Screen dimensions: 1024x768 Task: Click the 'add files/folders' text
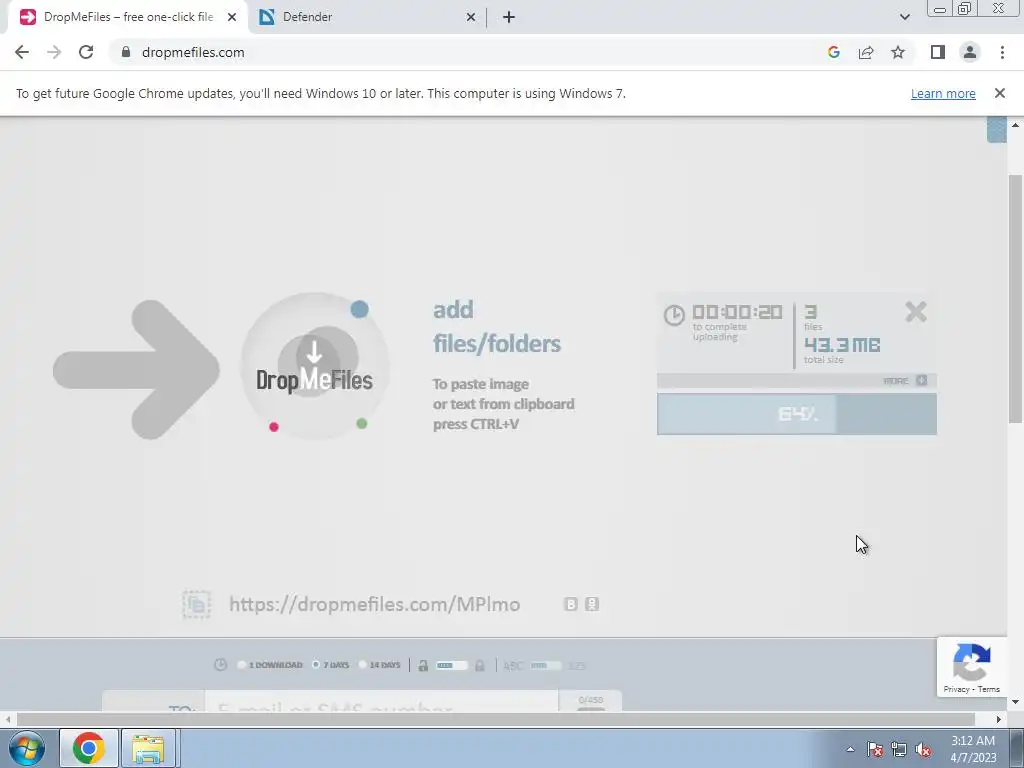pos(496,327)
